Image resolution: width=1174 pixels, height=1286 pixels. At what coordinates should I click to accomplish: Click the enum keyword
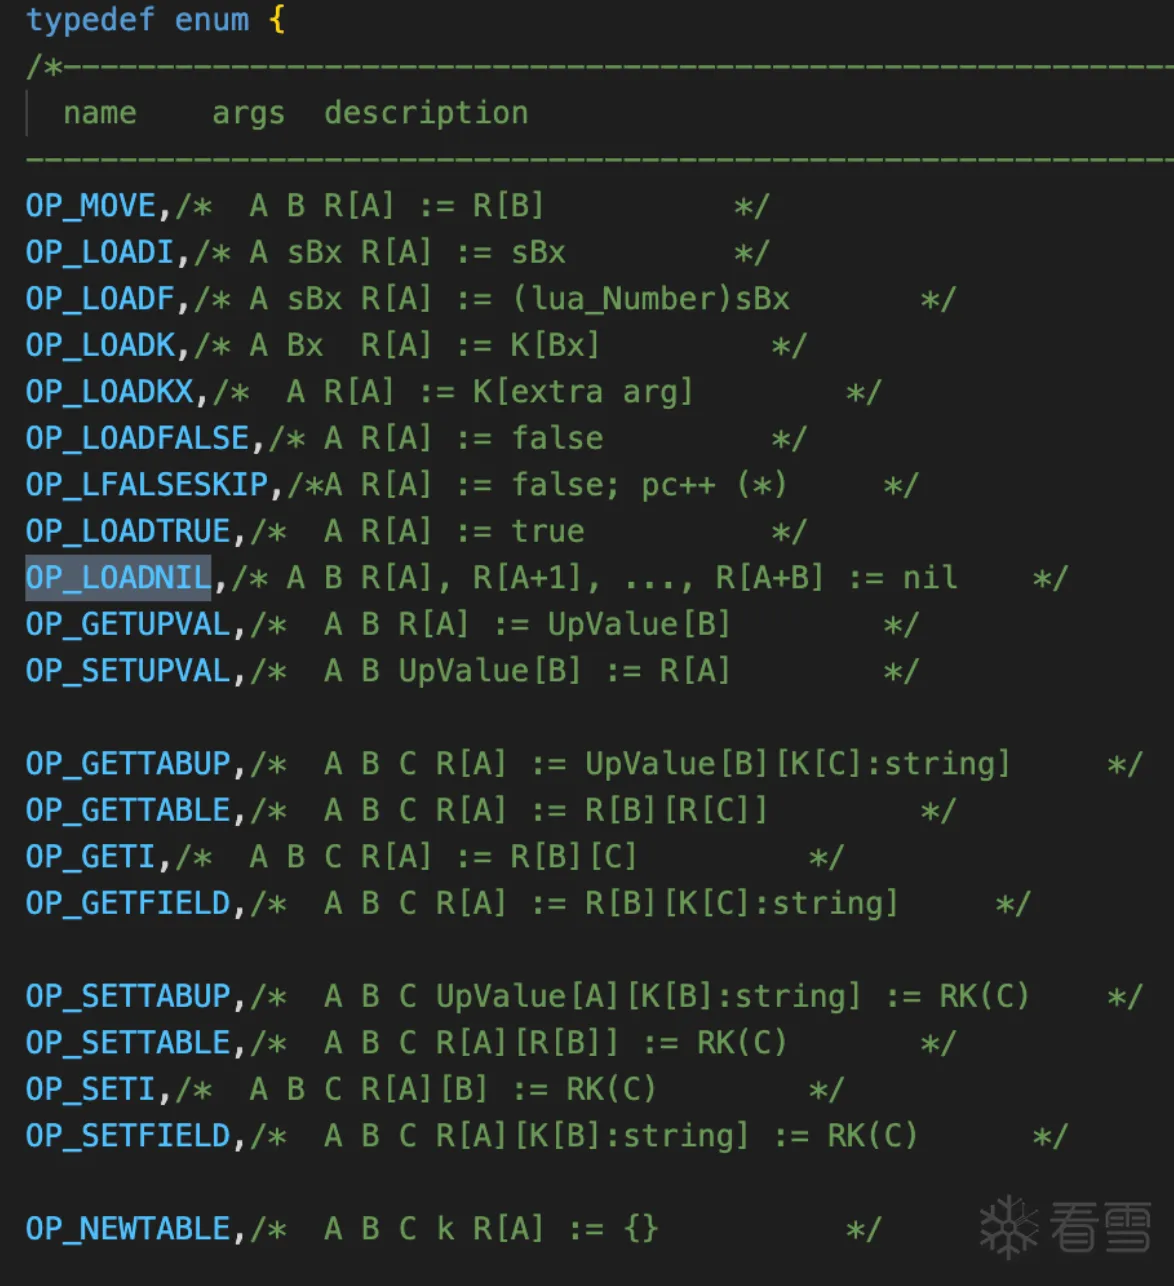coord(211,19)
